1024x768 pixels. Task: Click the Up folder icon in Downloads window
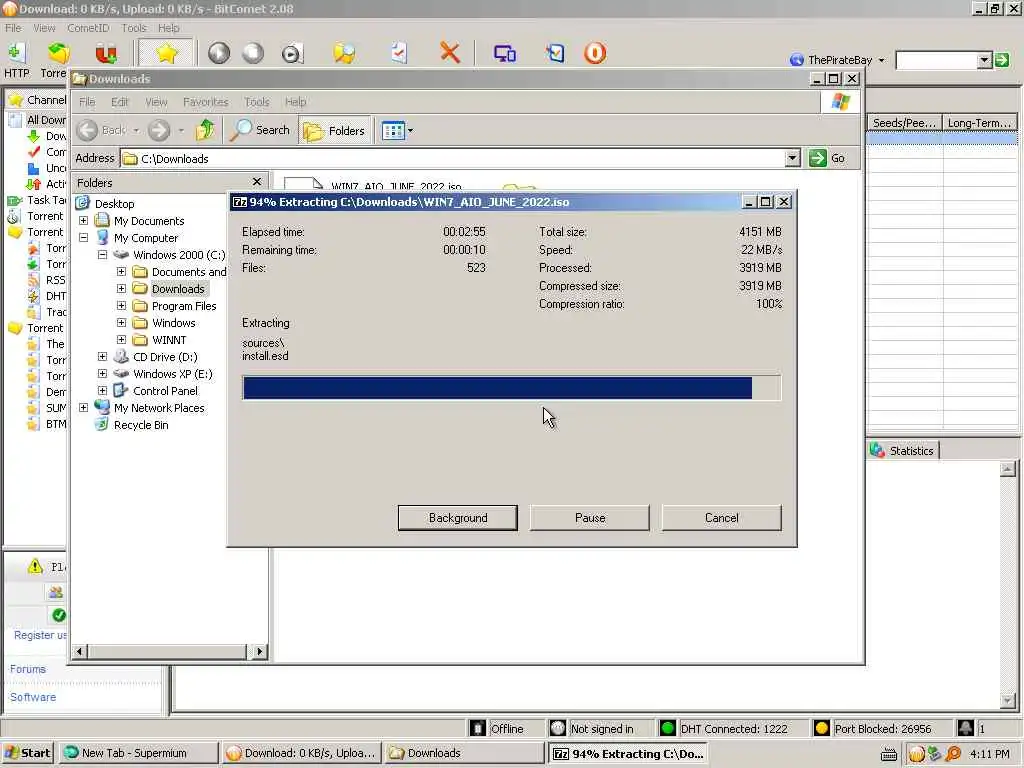(205, 130)
